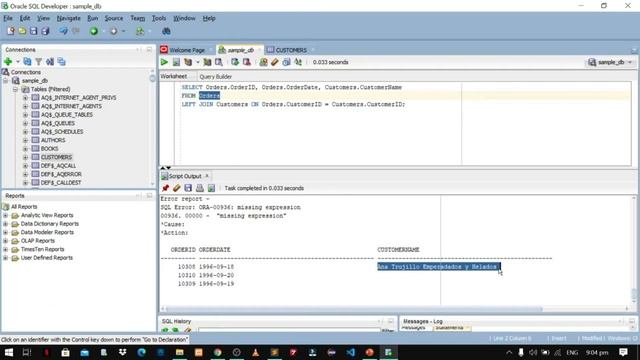Expand the User Defined Reports folder

click(x=6, y=258)
